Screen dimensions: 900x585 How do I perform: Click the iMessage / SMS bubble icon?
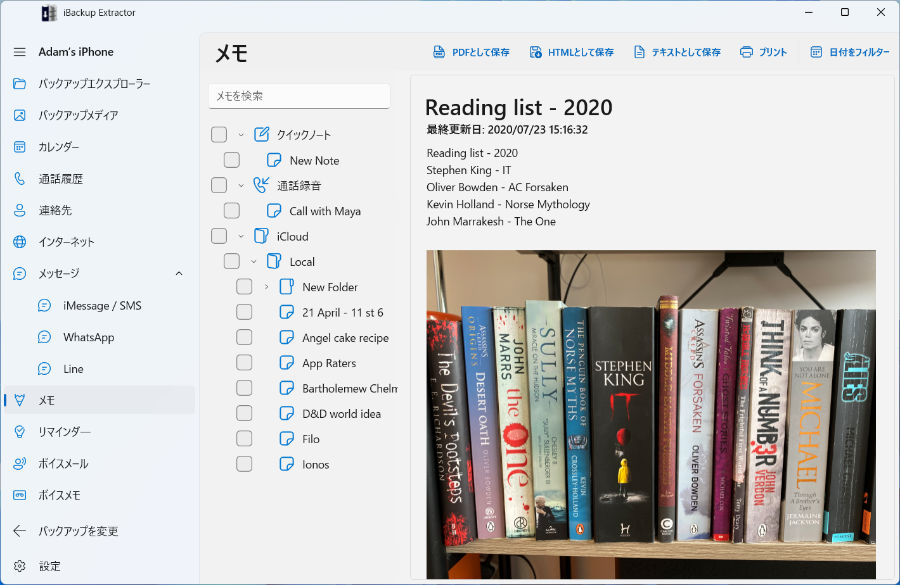pos(44,305)
